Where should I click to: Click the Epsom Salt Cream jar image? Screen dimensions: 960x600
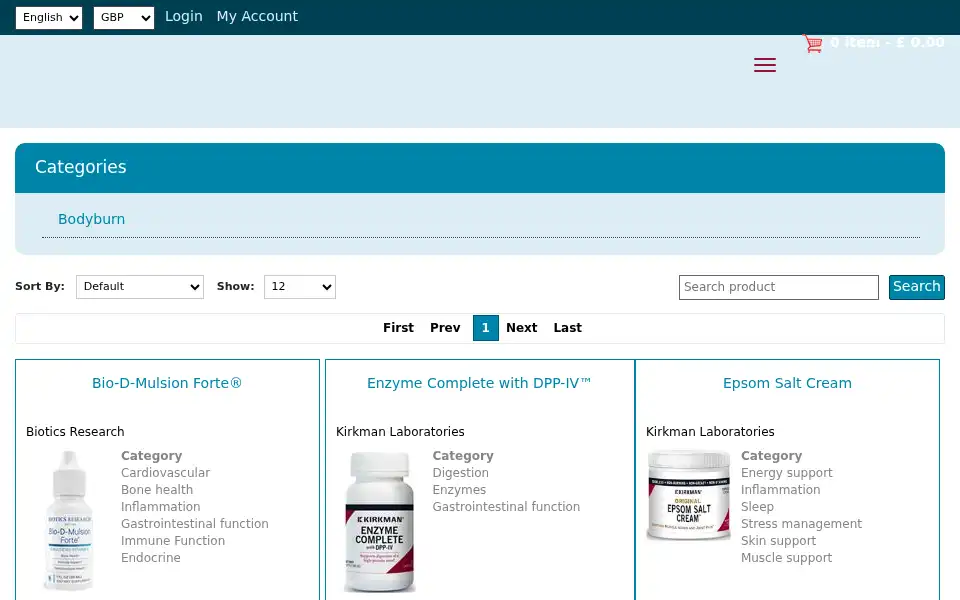[689, 495]
